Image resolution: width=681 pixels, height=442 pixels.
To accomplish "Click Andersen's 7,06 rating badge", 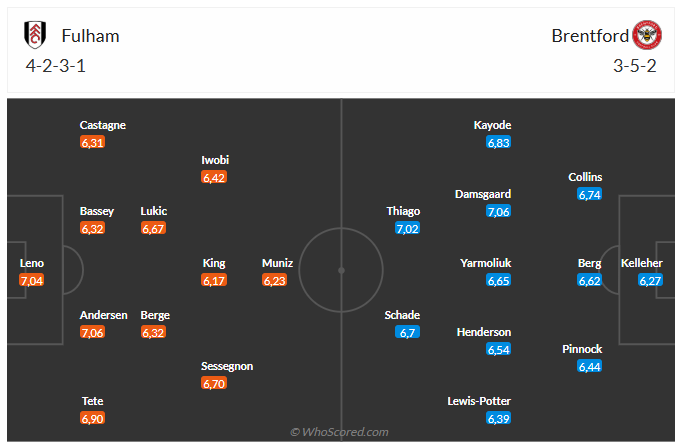I will (93, 332).
